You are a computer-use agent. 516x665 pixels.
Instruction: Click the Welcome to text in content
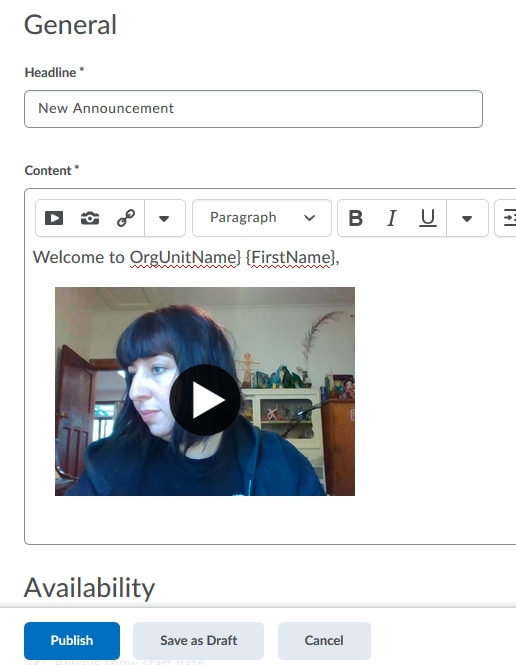[x=78, y=257]
